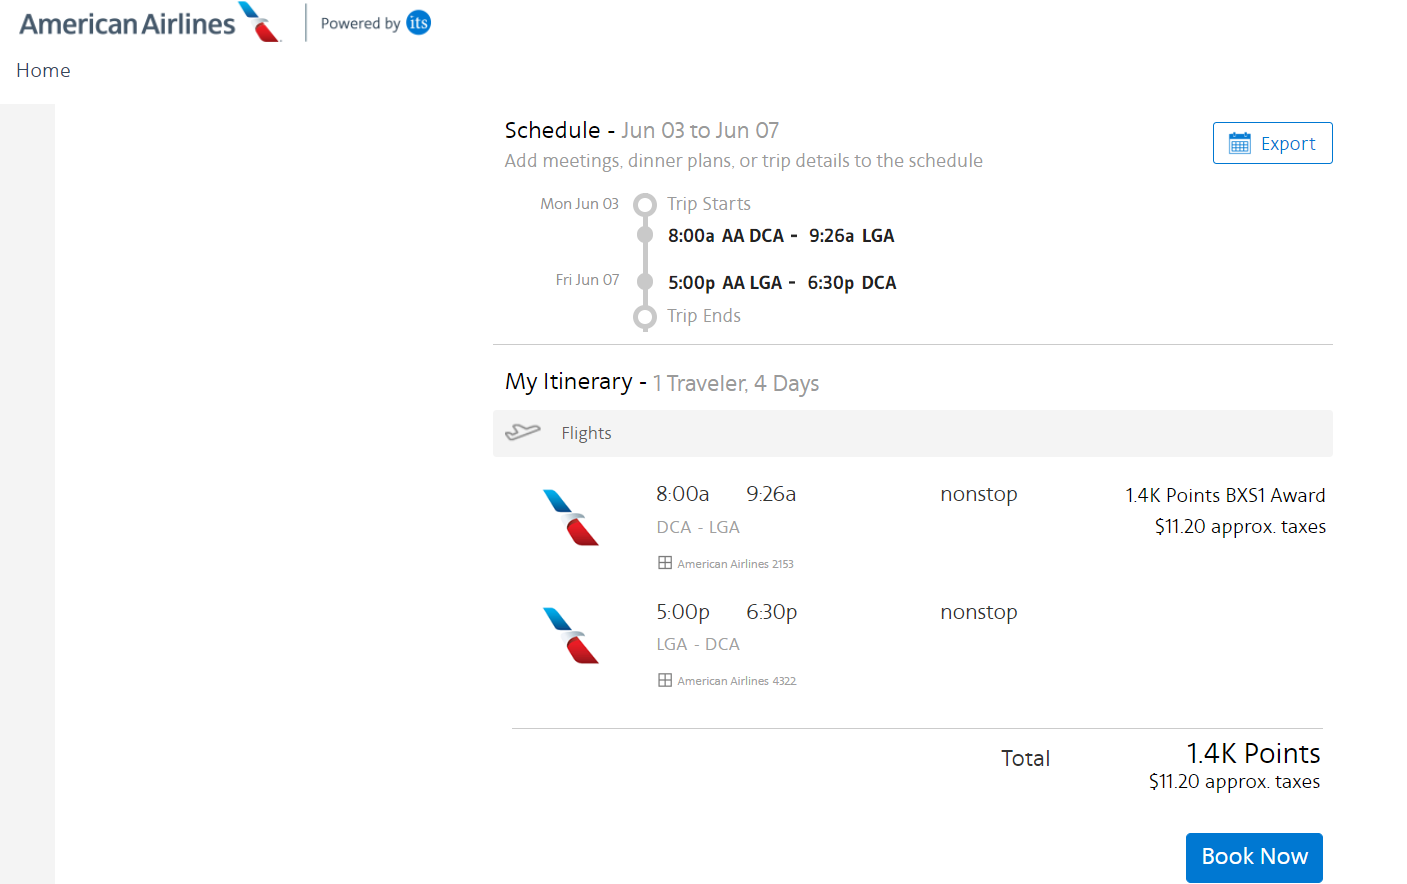Click the 'Trip Starts' label
This screenshot has width=1407, height=884.
709,204
